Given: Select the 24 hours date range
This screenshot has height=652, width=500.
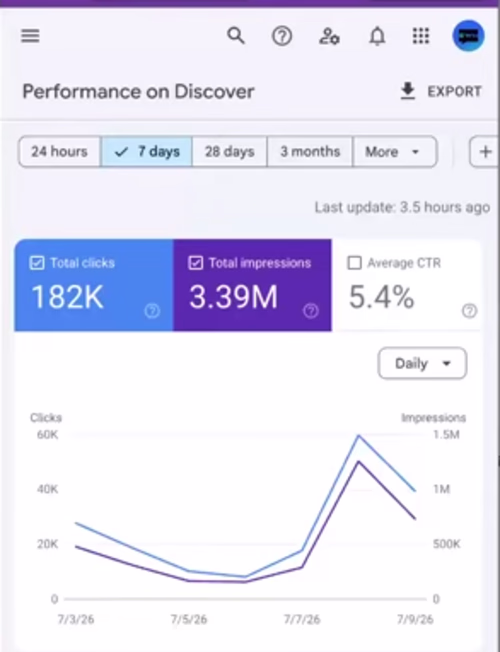Looking at the screenshot, I should click(59, 152).
